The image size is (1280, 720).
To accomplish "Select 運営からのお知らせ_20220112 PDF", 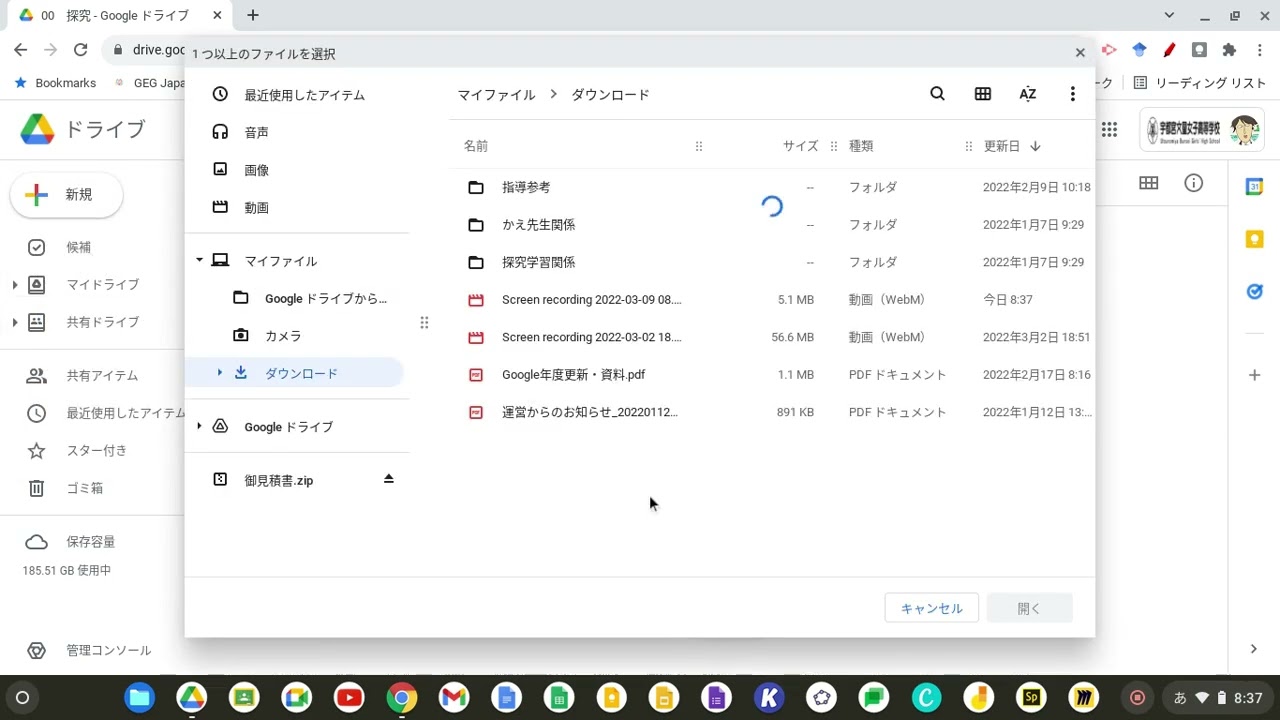I will click(x=772, y=412).
